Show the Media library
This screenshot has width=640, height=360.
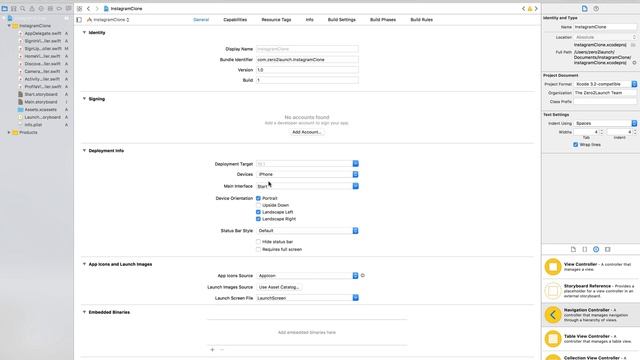point(607,249)
